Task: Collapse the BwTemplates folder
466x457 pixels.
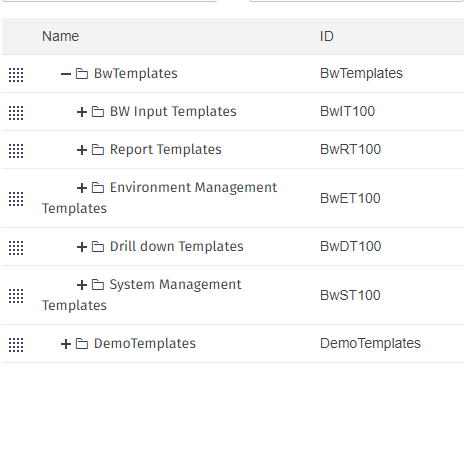Action: point(66,74)
